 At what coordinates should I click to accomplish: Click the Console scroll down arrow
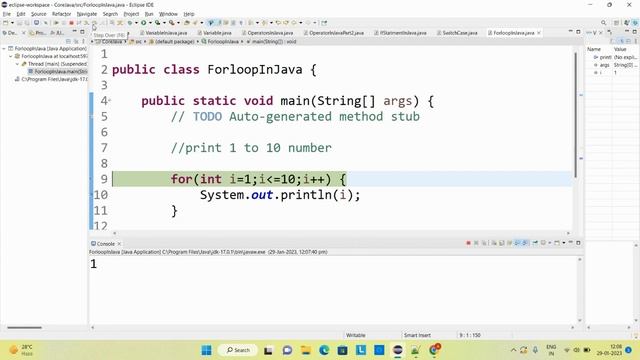(580, 320)
